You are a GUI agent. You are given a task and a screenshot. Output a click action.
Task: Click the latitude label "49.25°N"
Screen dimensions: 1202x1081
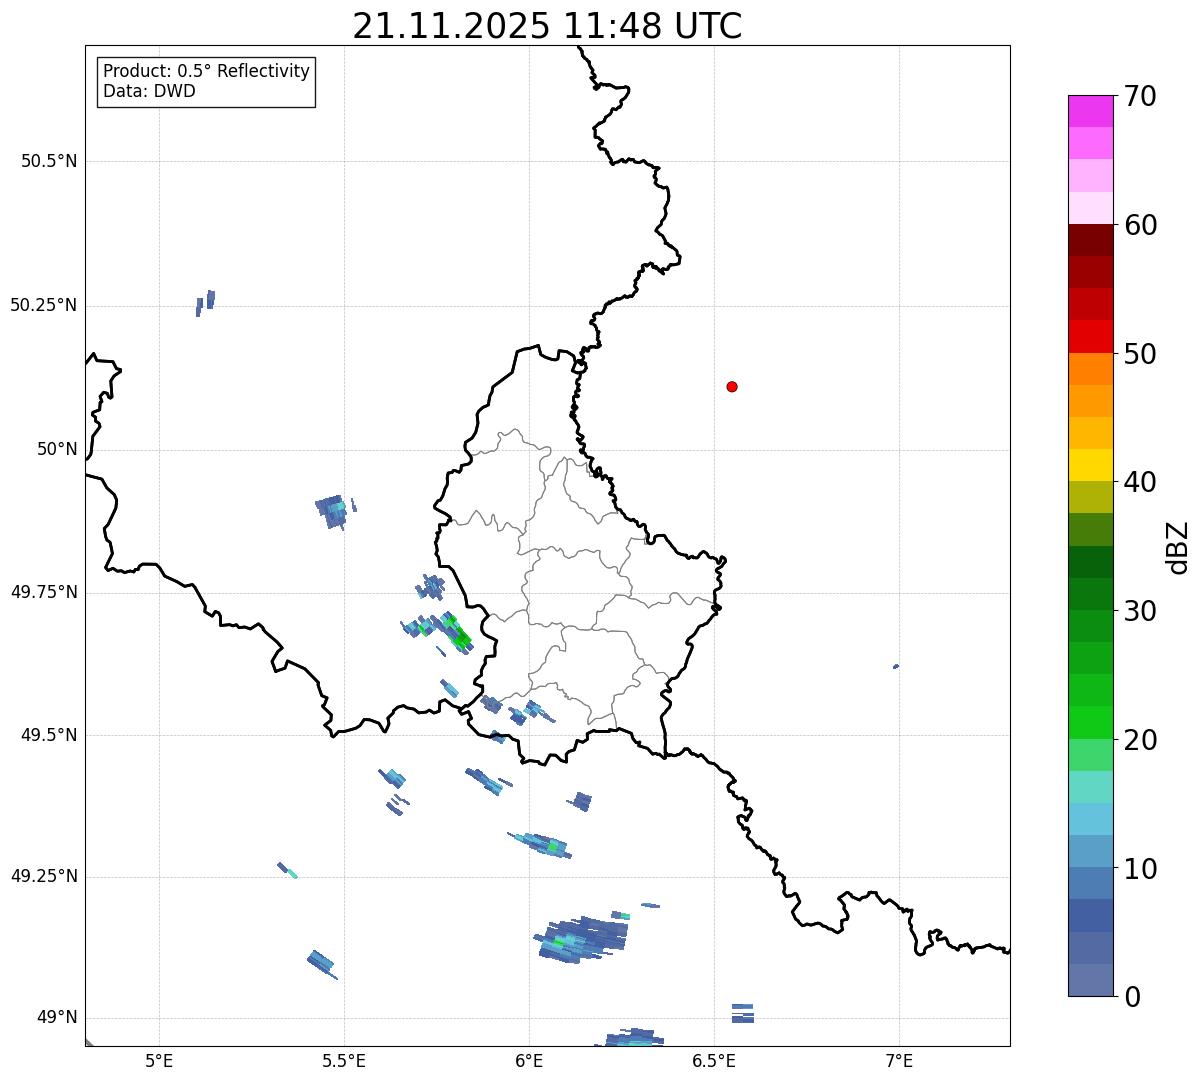[x=44, y=876]
